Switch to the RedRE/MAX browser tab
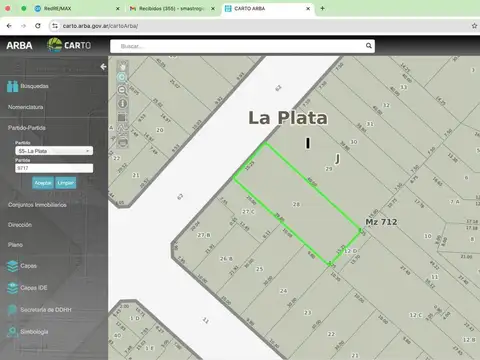This screenshot has width=480, height=360. tap(77, 9)
